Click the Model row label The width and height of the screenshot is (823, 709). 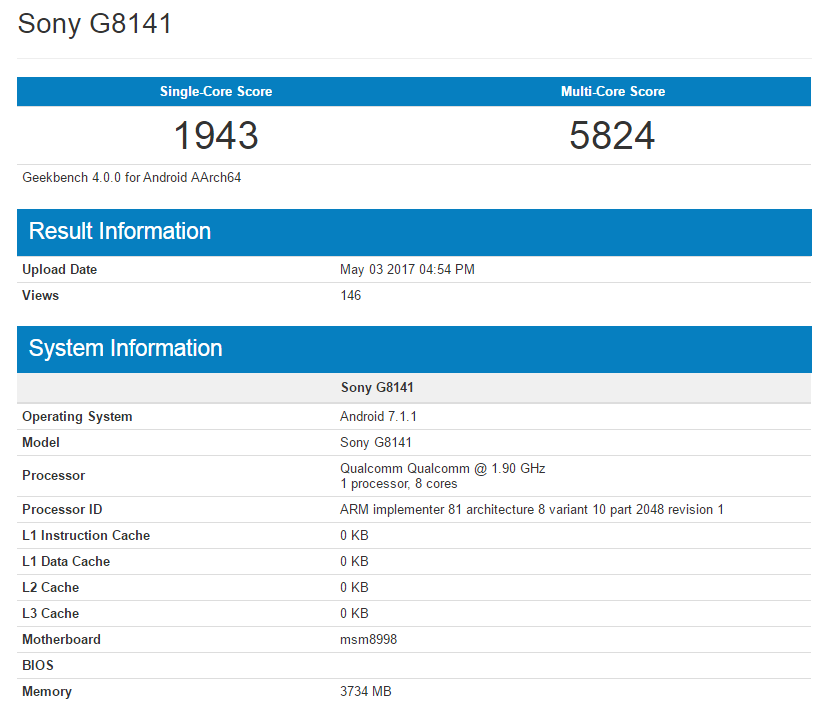click(x=40, y=442)
